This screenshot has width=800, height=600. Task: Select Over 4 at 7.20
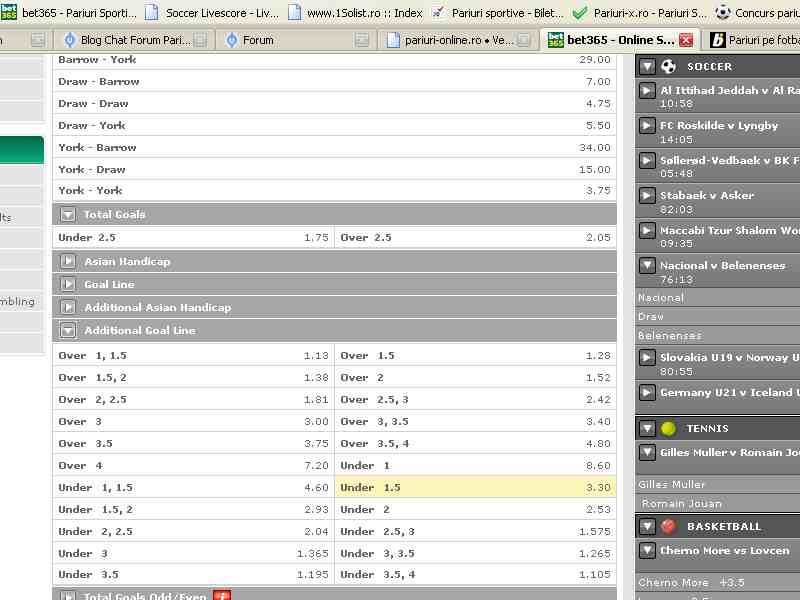[x=193, y=465]
